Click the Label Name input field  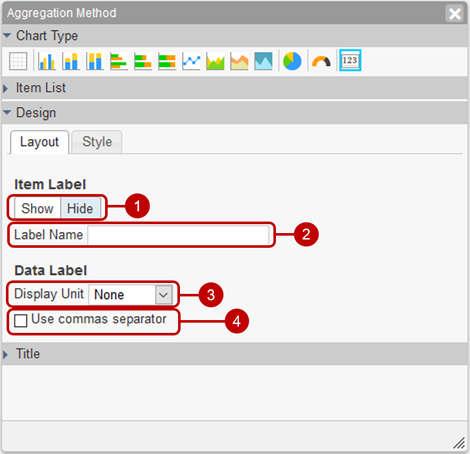coord(178,235)
